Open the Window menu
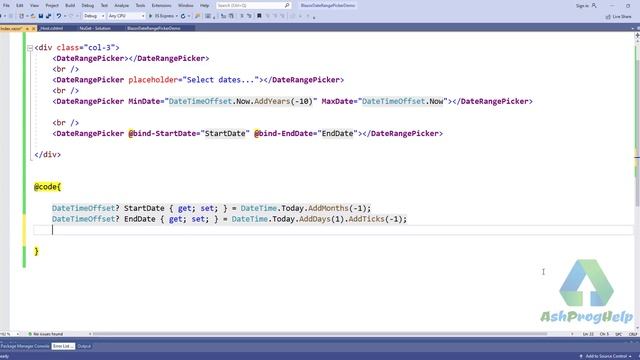Screen dimensions: 640x360 coord(186,5)
